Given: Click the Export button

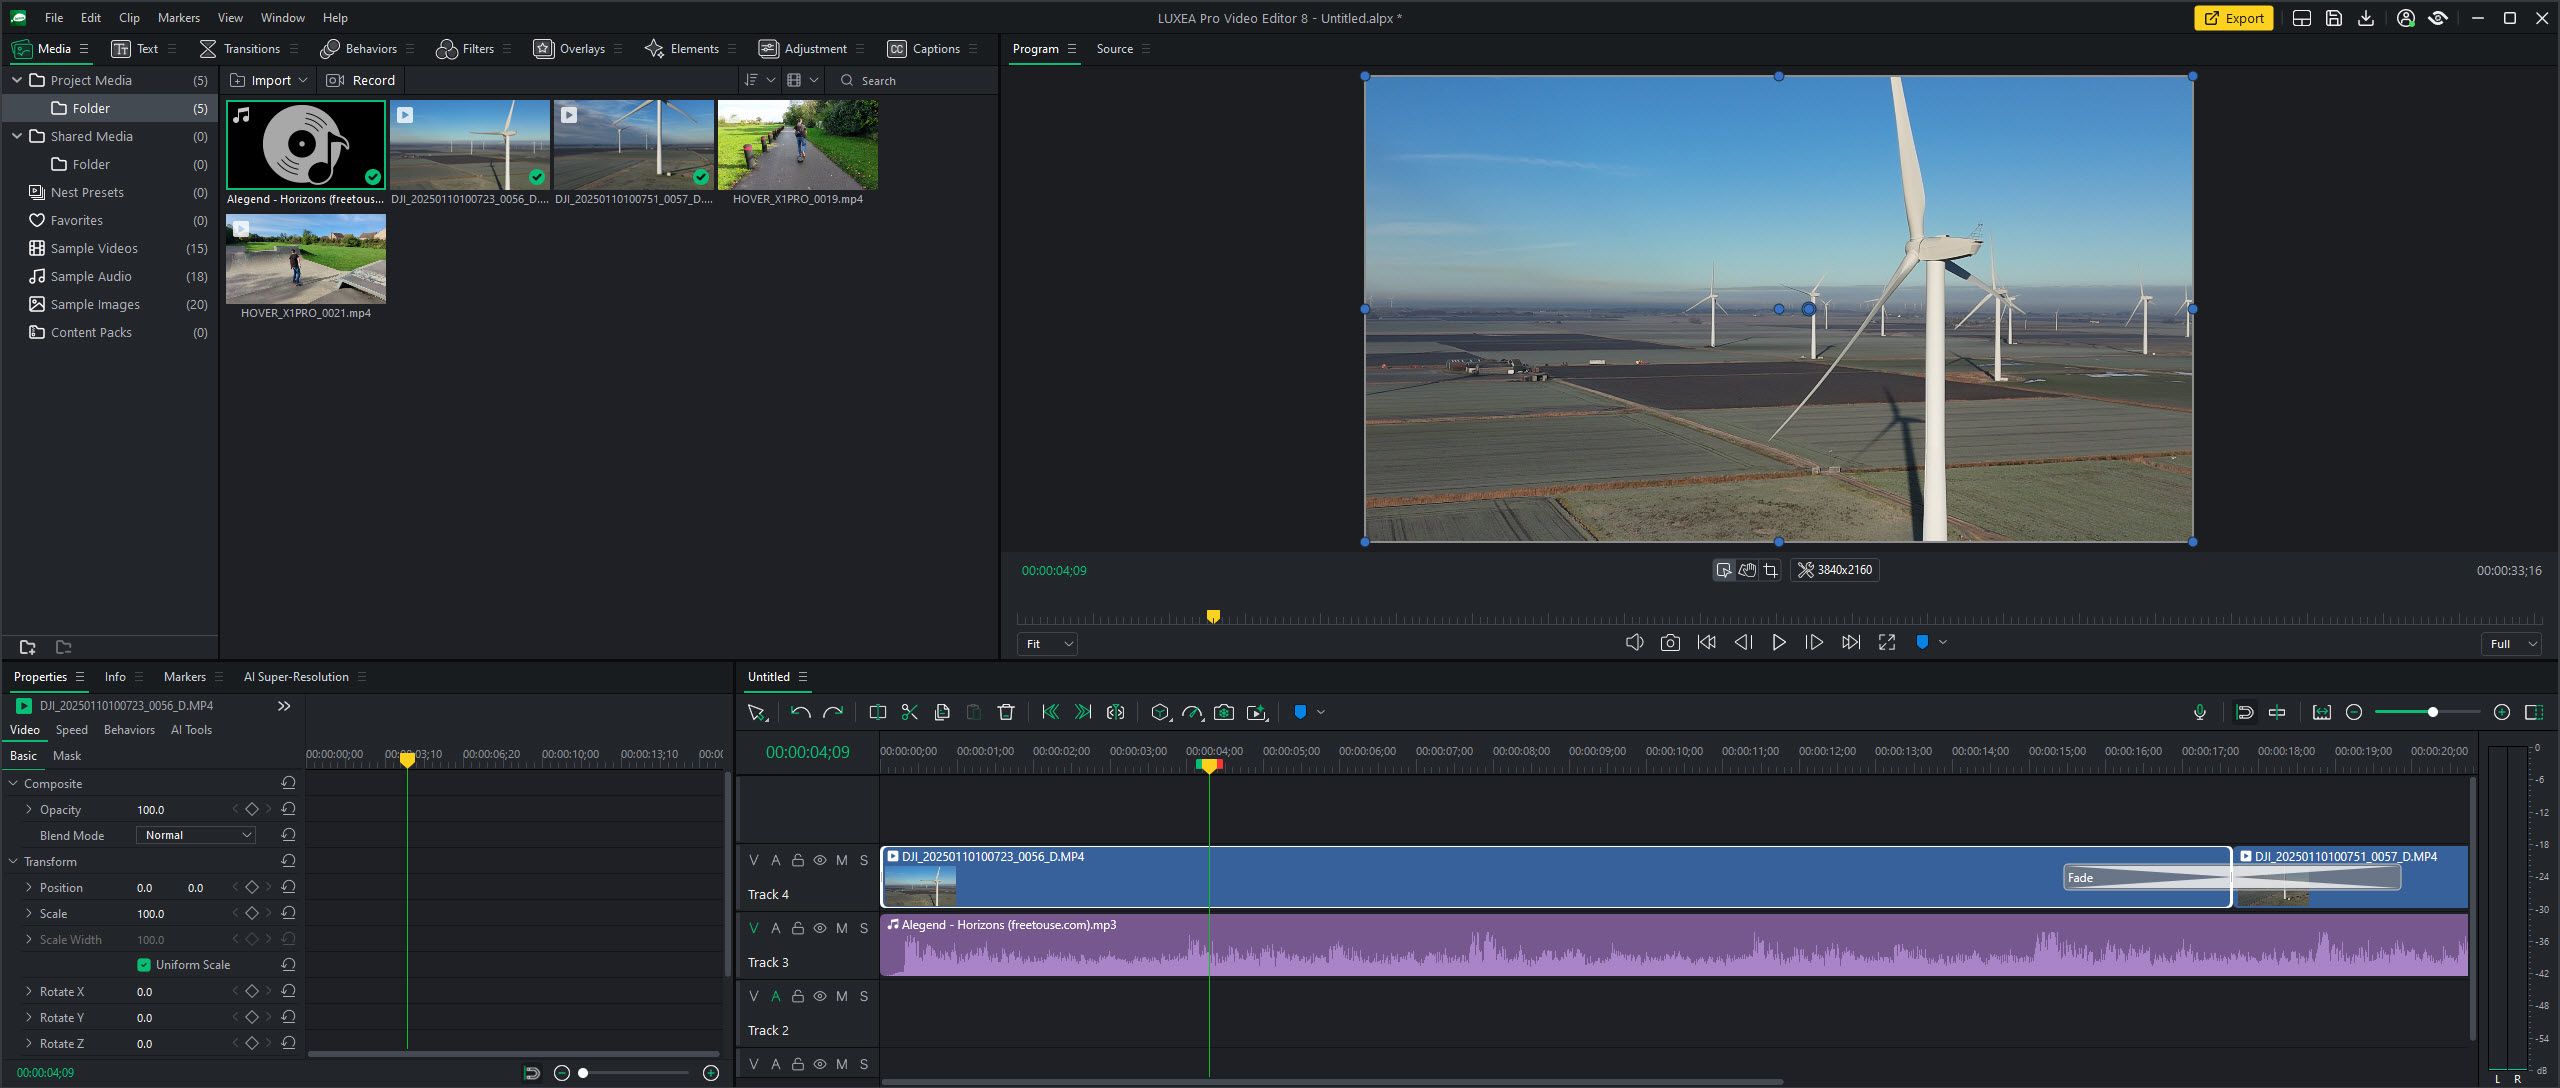Looking at the screenshot, I should (2233, 18).
